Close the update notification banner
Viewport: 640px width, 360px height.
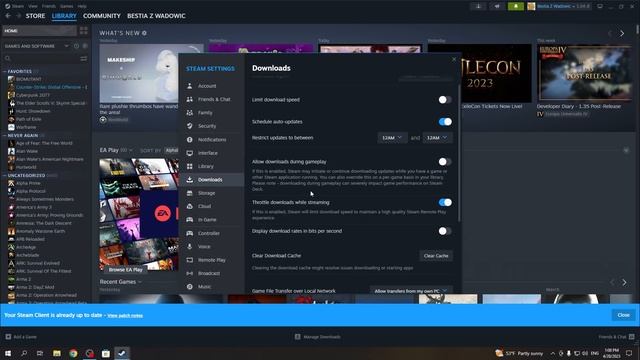pos(623,315)
